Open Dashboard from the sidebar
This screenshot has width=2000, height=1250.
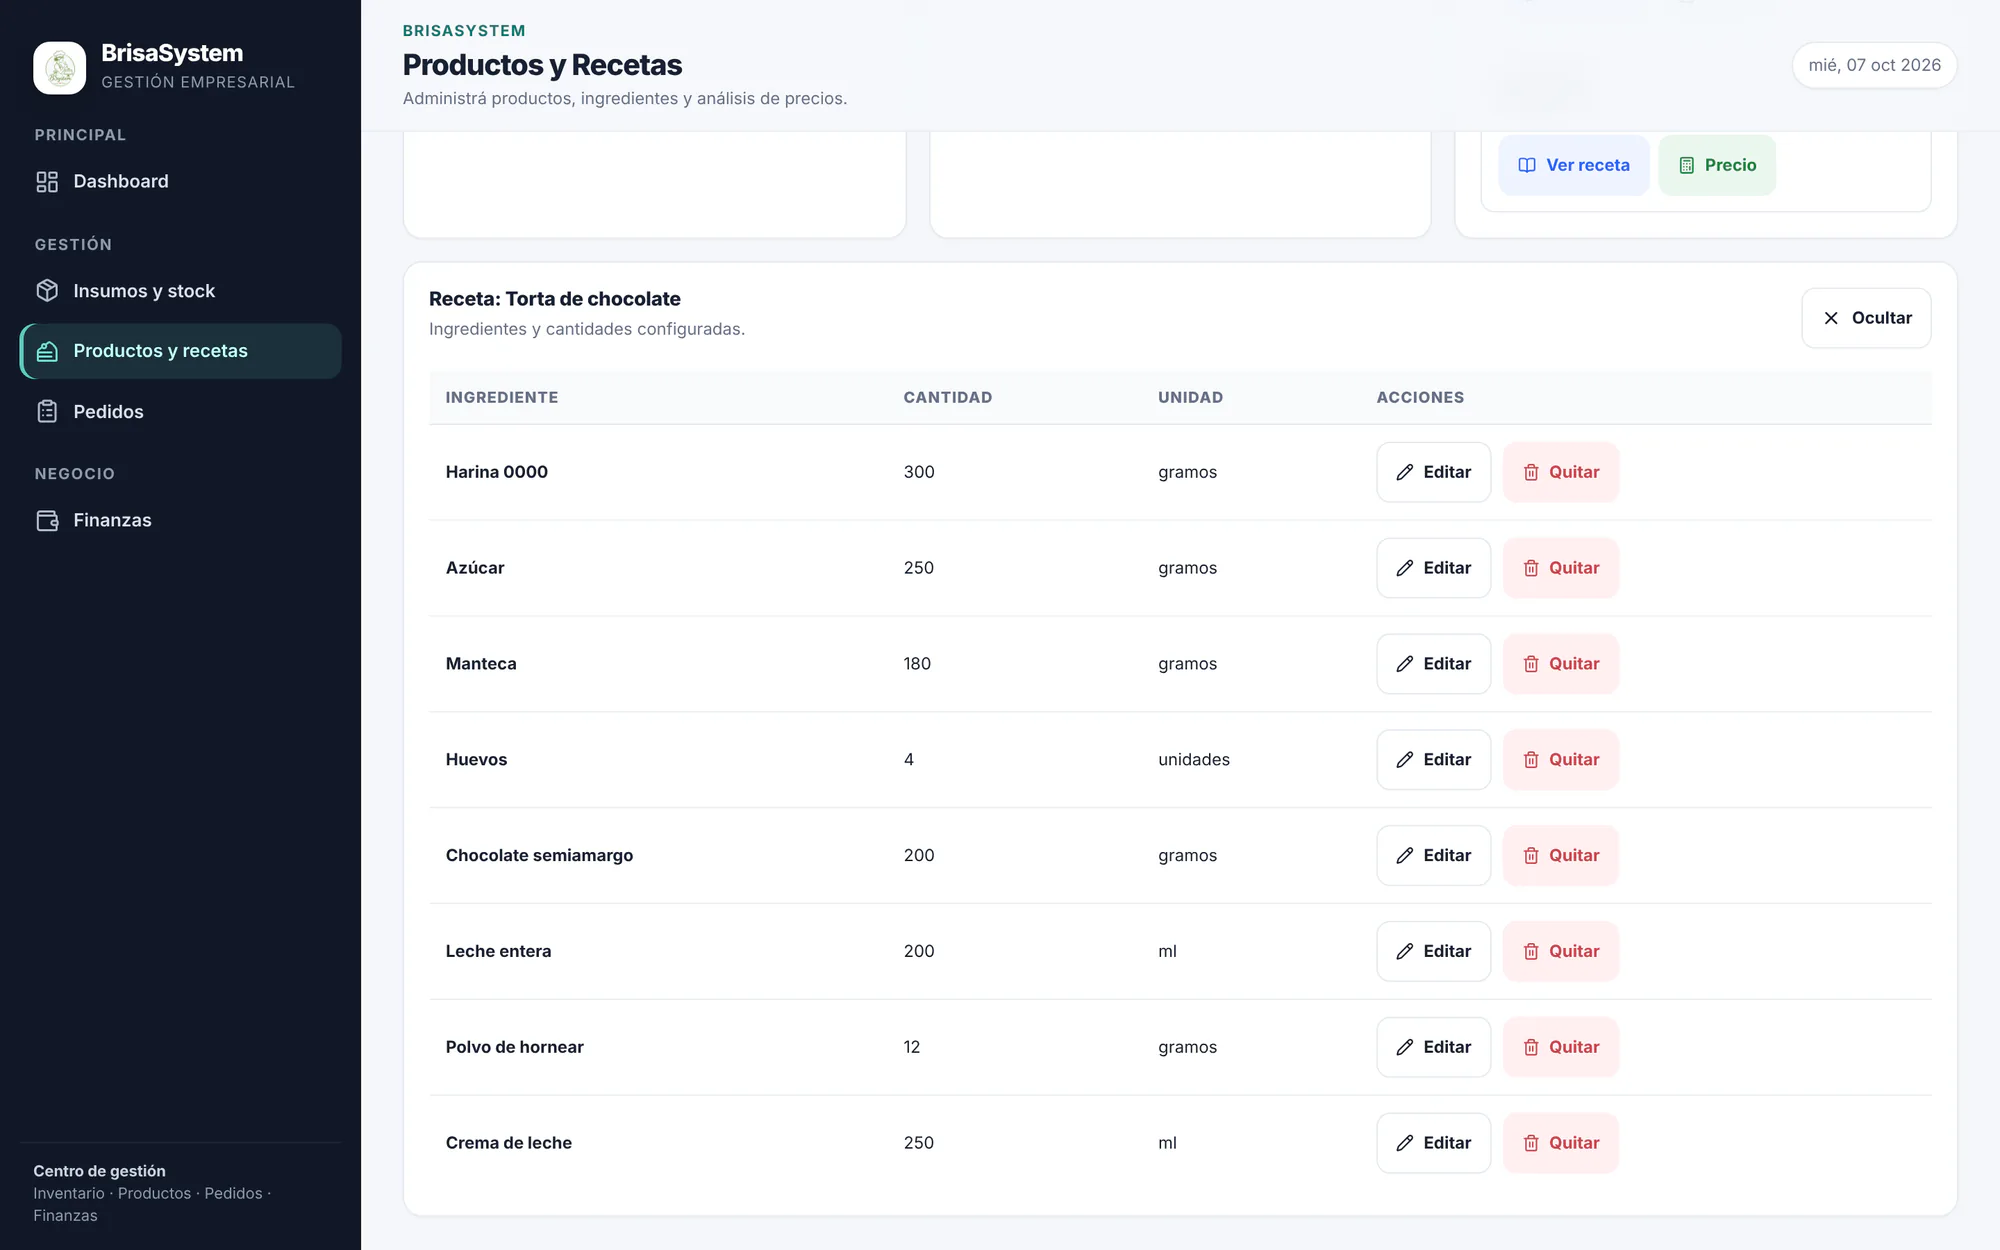point(180,181)
